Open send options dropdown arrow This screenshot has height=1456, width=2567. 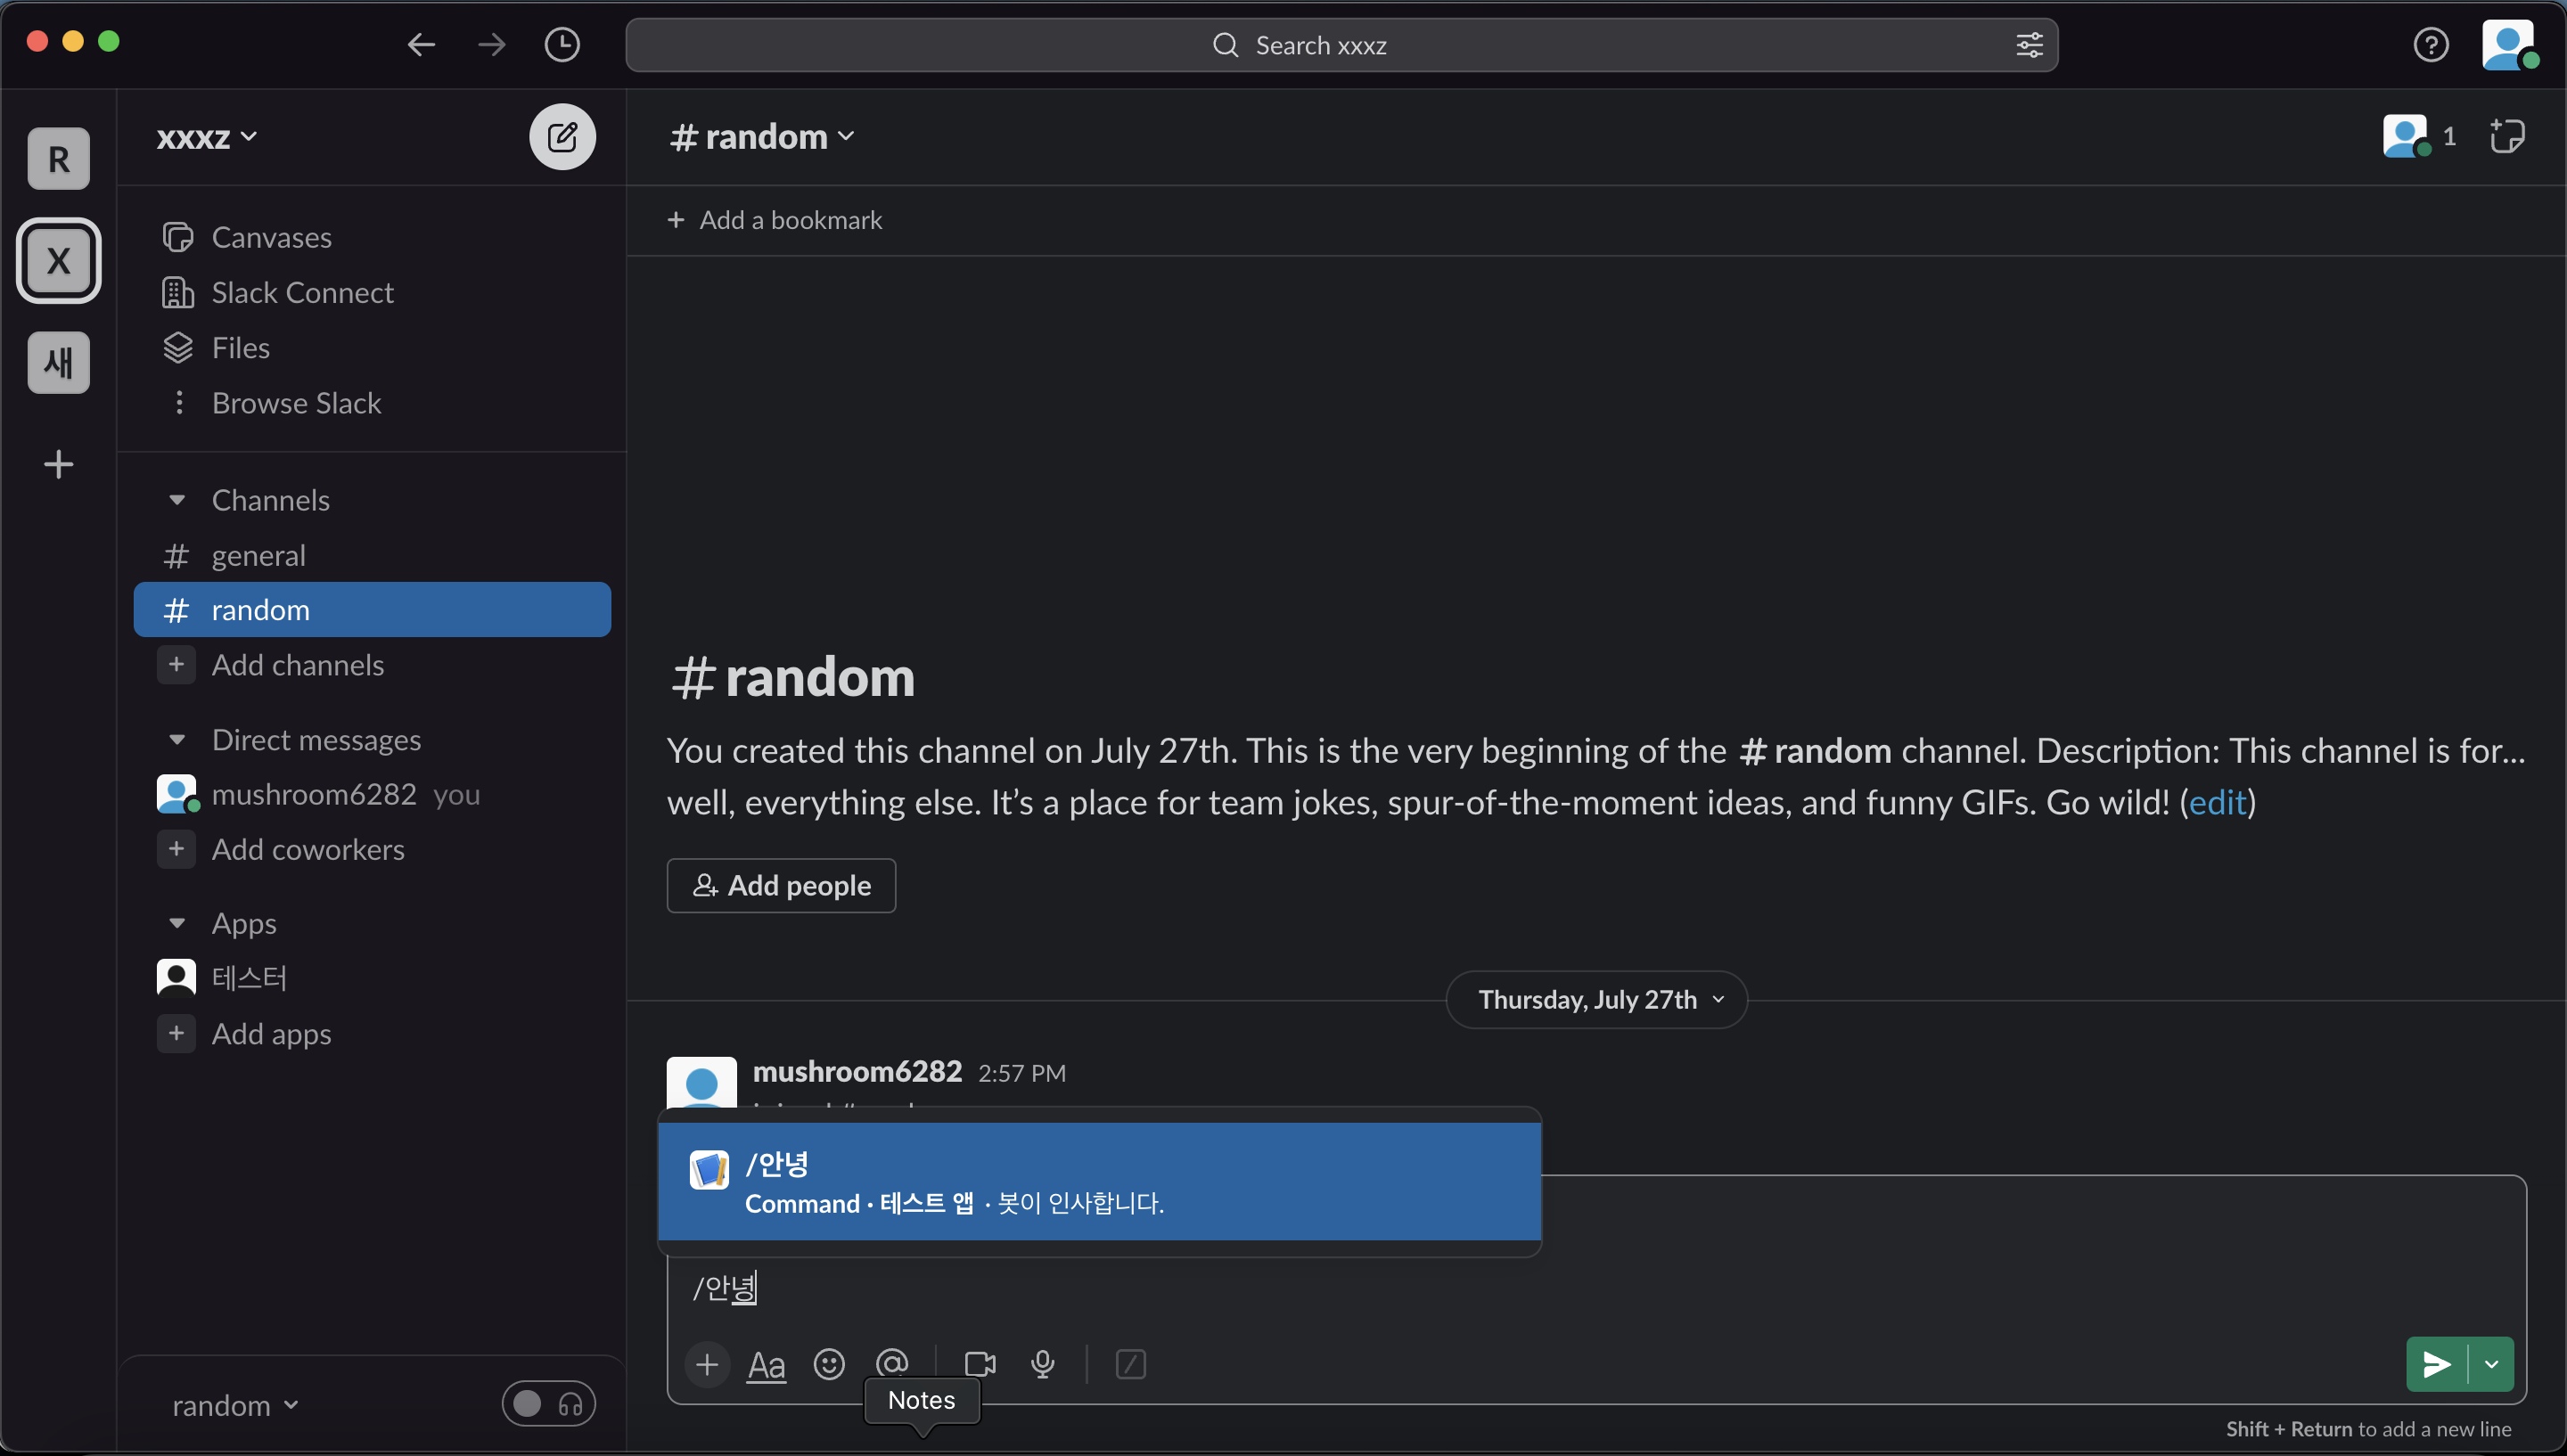tap(2491, 1364)
